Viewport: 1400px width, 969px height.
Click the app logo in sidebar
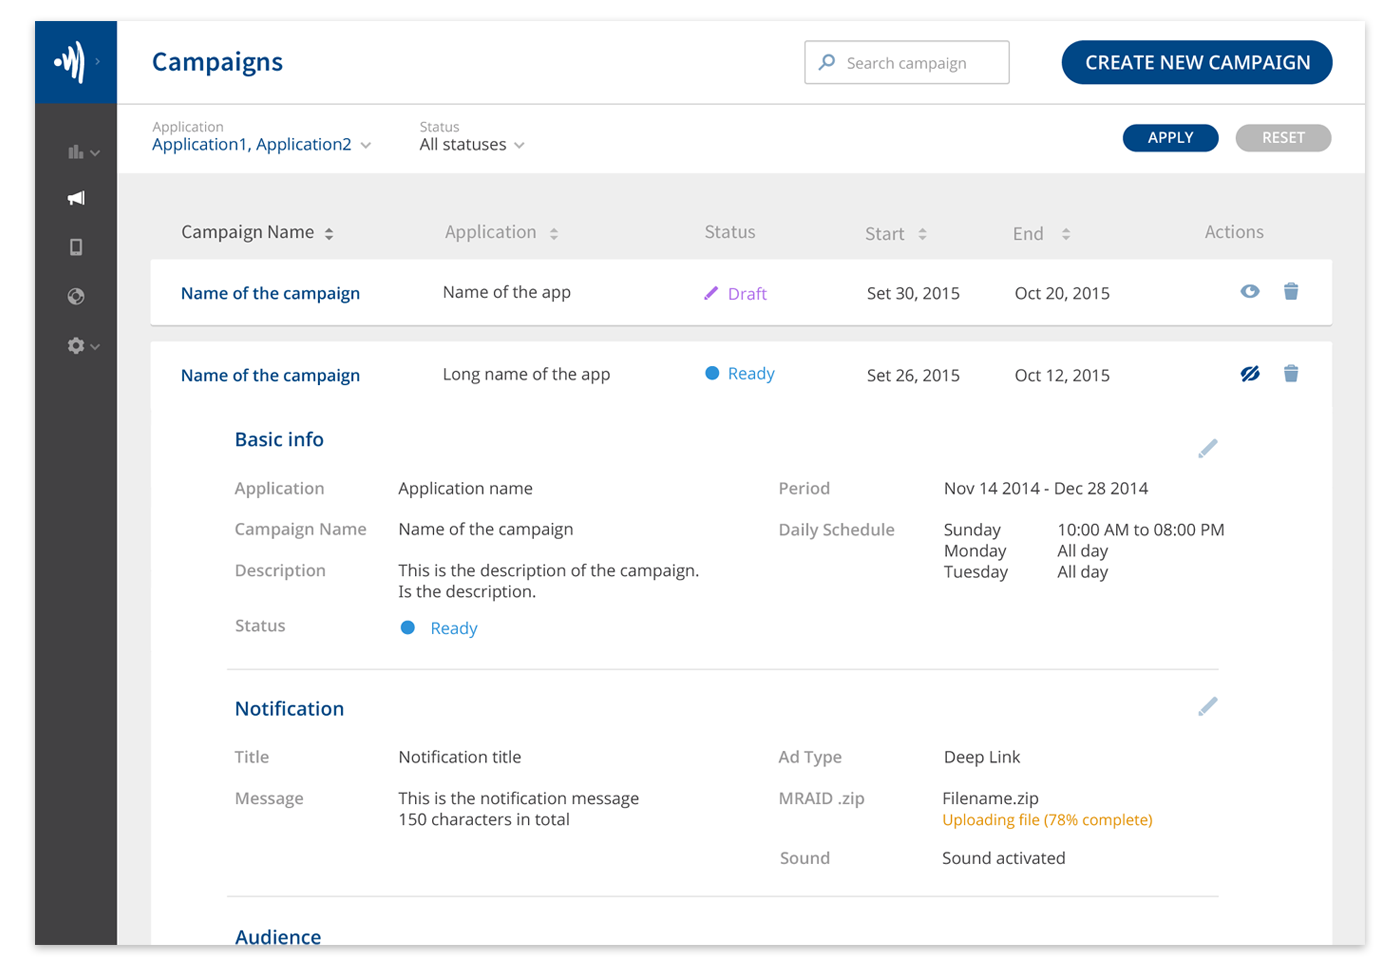point(70,62)
